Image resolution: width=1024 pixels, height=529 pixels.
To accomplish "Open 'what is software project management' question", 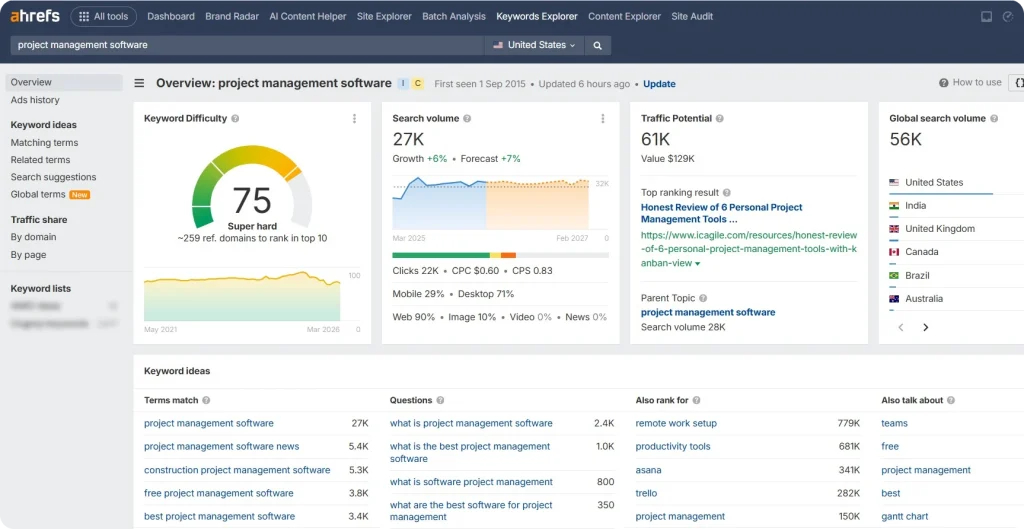I will tap(471, 482).
